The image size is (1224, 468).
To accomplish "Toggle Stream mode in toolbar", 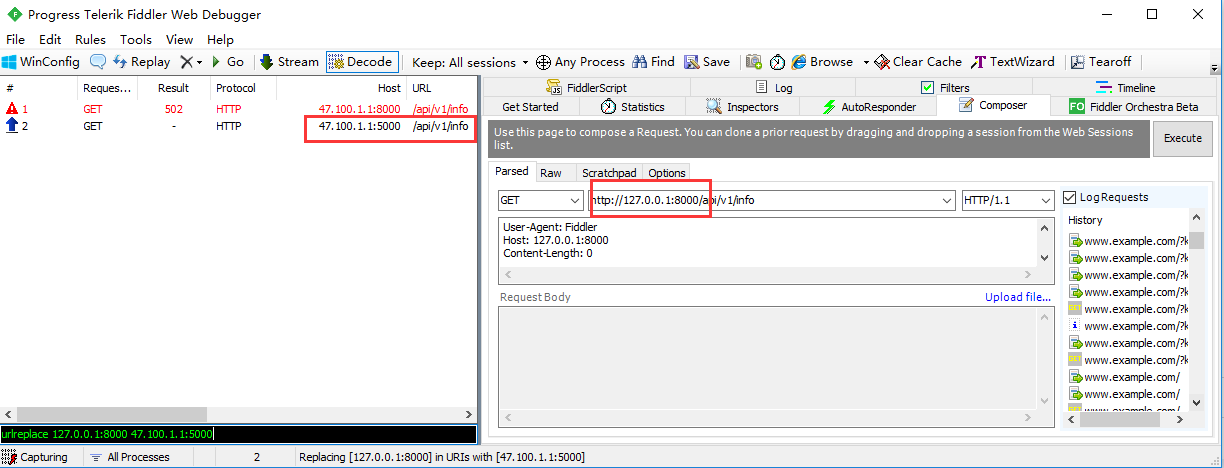I will (289, 62).
